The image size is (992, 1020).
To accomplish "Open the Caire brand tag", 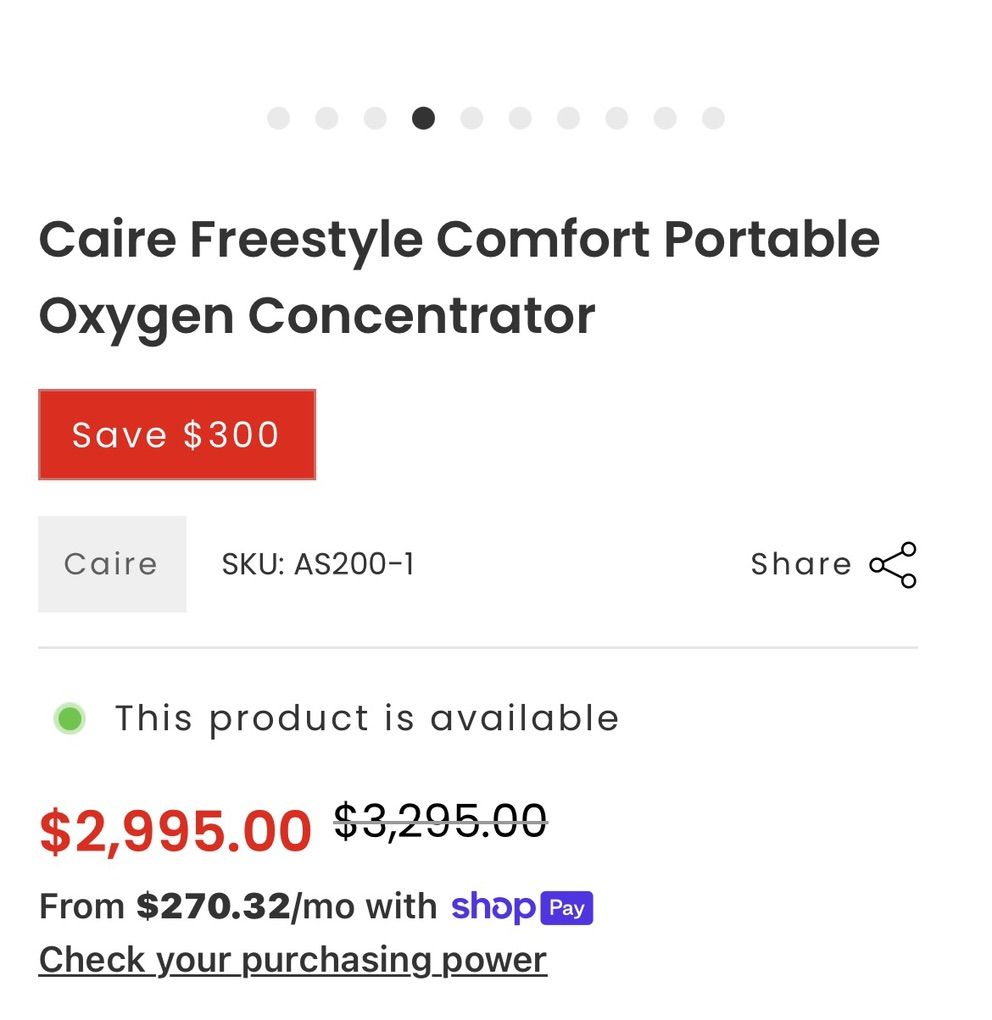I will click(x=111, y=564).
